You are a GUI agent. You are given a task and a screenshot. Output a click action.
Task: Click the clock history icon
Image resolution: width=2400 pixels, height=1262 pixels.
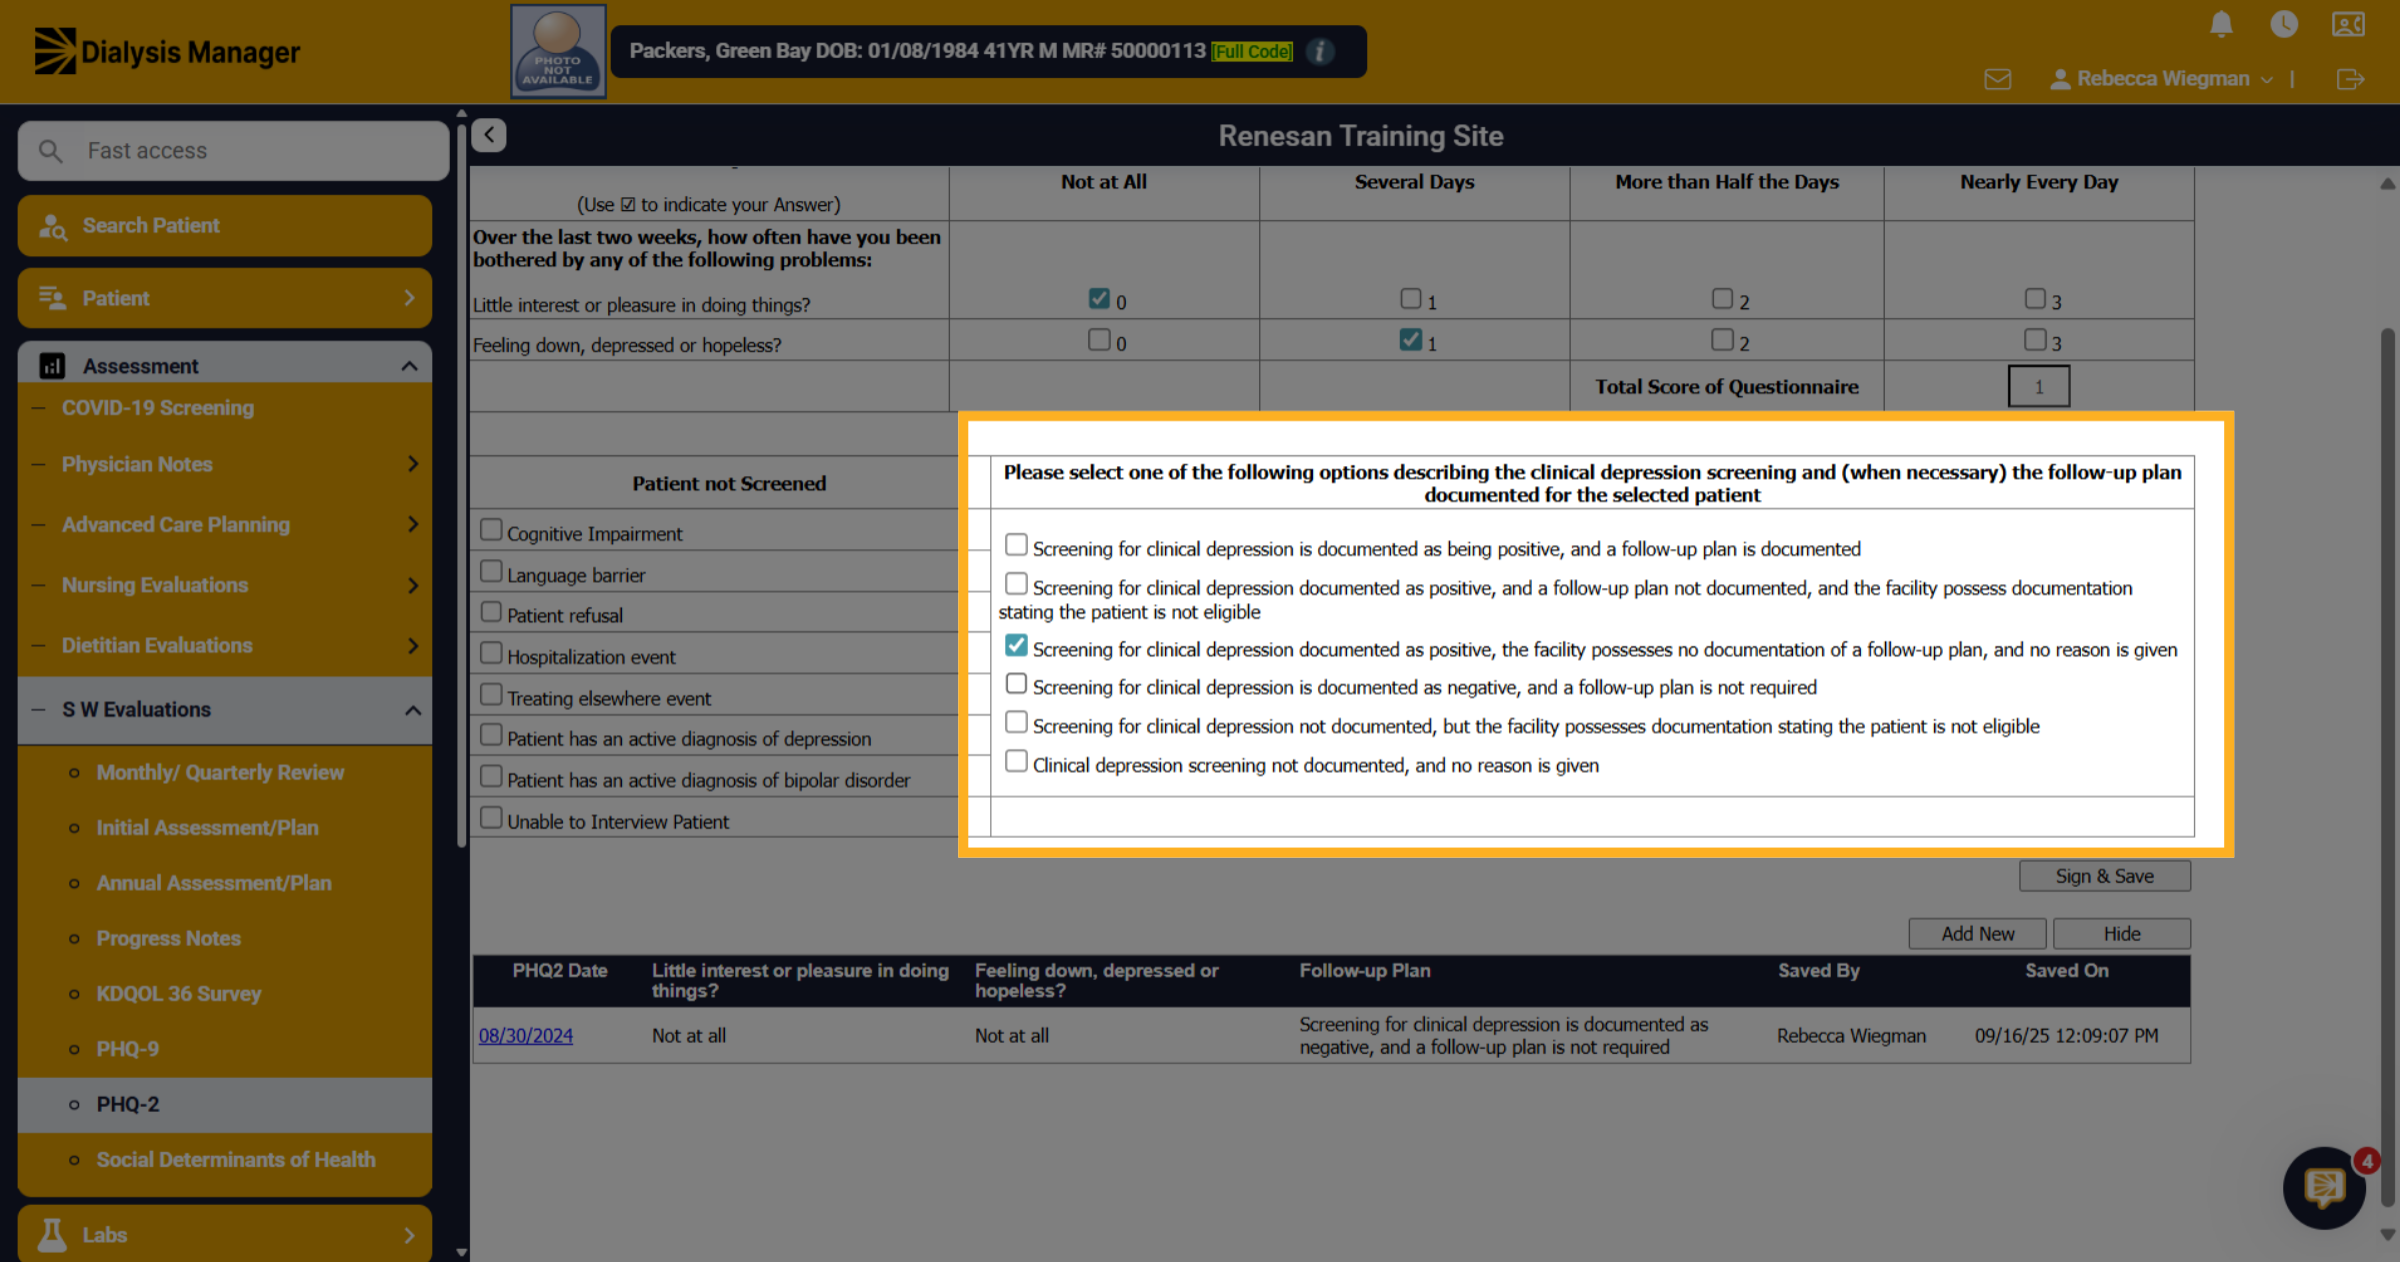[2284, 24]
